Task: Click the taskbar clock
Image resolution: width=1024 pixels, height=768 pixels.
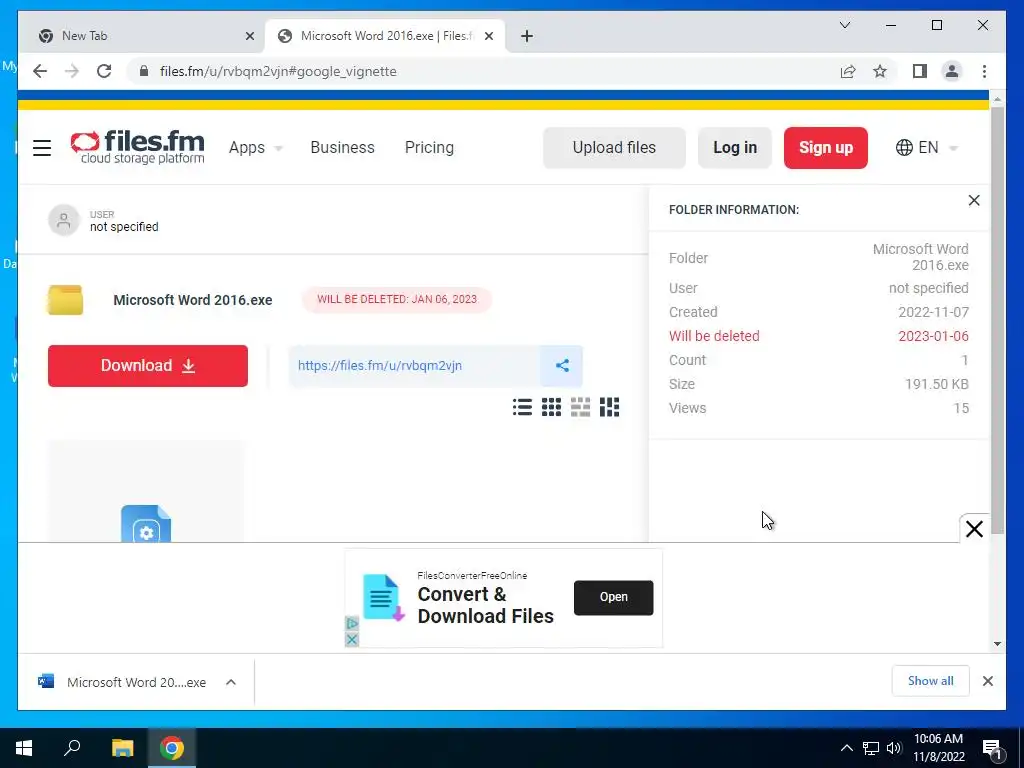Action: [938, 748]
